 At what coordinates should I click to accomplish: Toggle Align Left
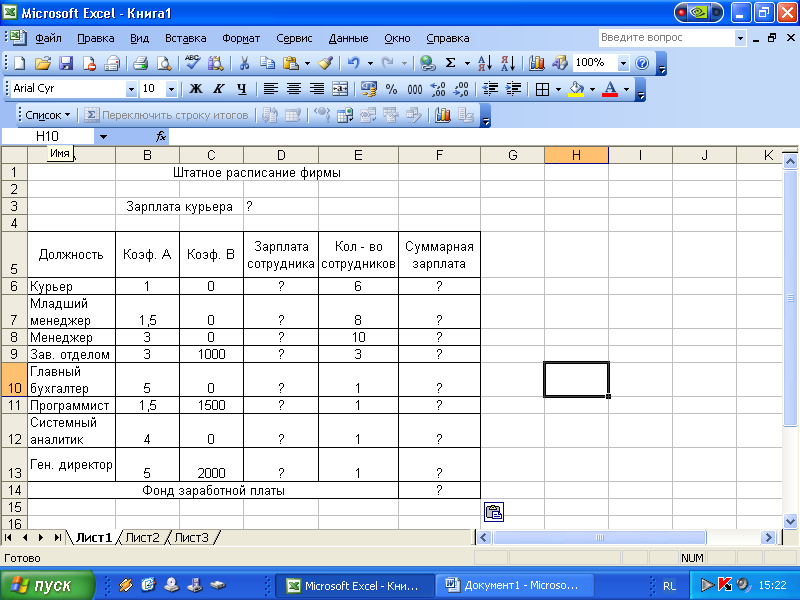(270, 89)
